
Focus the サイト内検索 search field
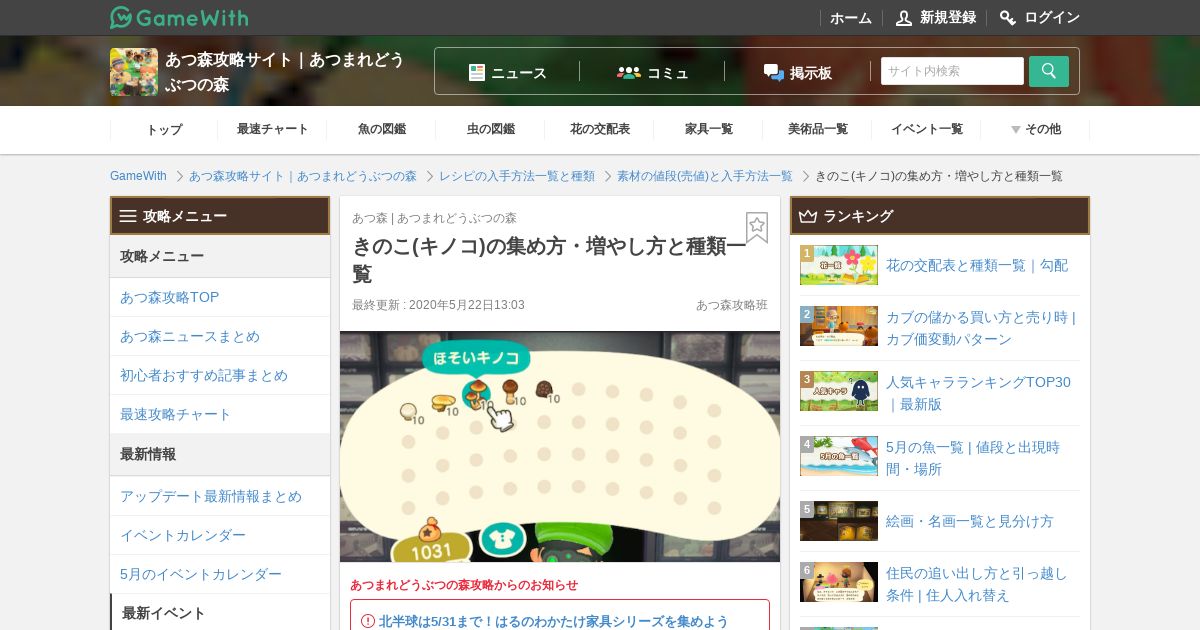point(952,71)
